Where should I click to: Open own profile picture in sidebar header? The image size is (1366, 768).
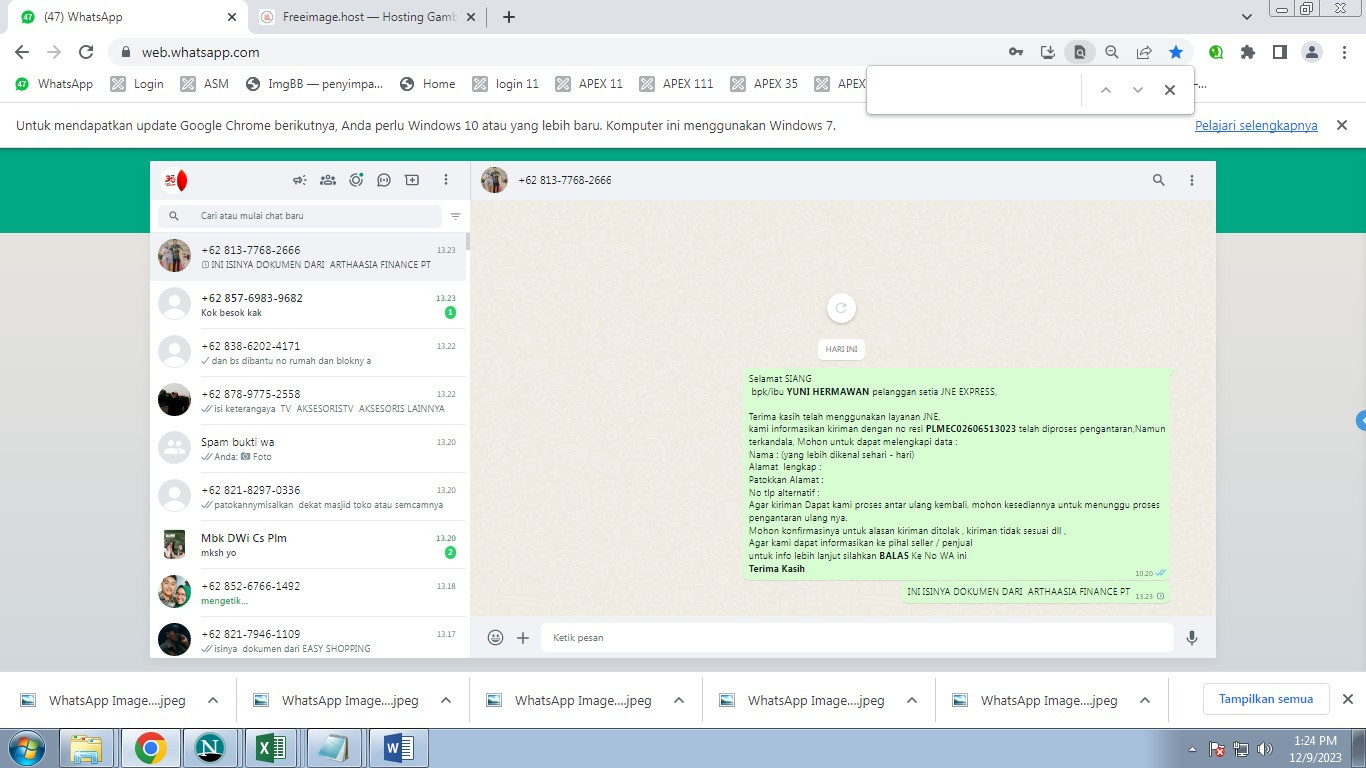(x=175, y=180)
